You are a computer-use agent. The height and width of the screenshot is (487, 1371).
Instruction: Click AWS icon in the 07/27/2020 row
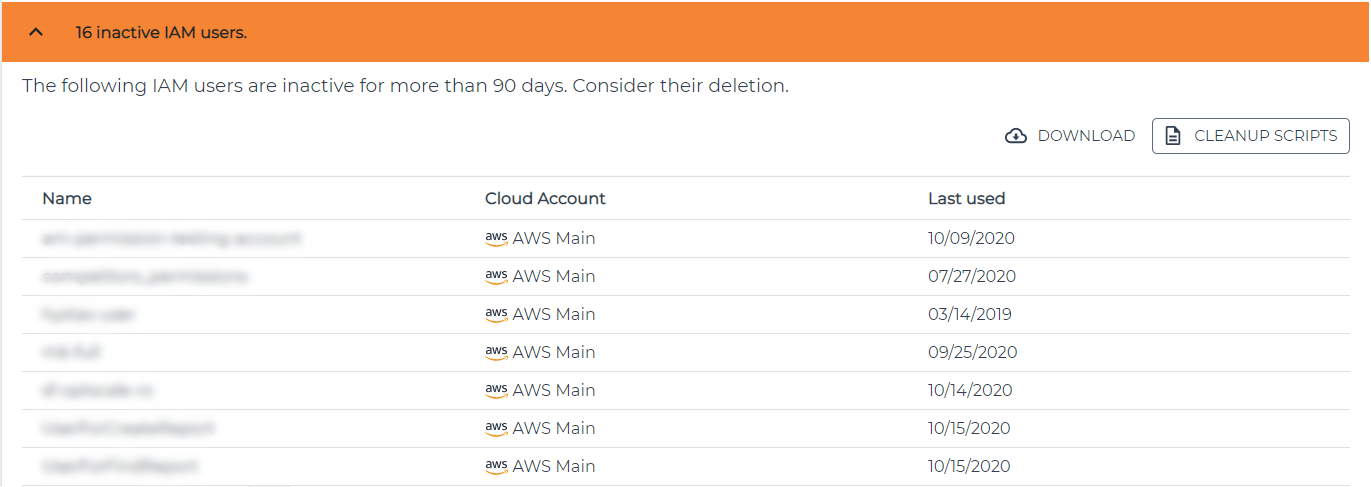pyautogui.click(x=496, y=276)
